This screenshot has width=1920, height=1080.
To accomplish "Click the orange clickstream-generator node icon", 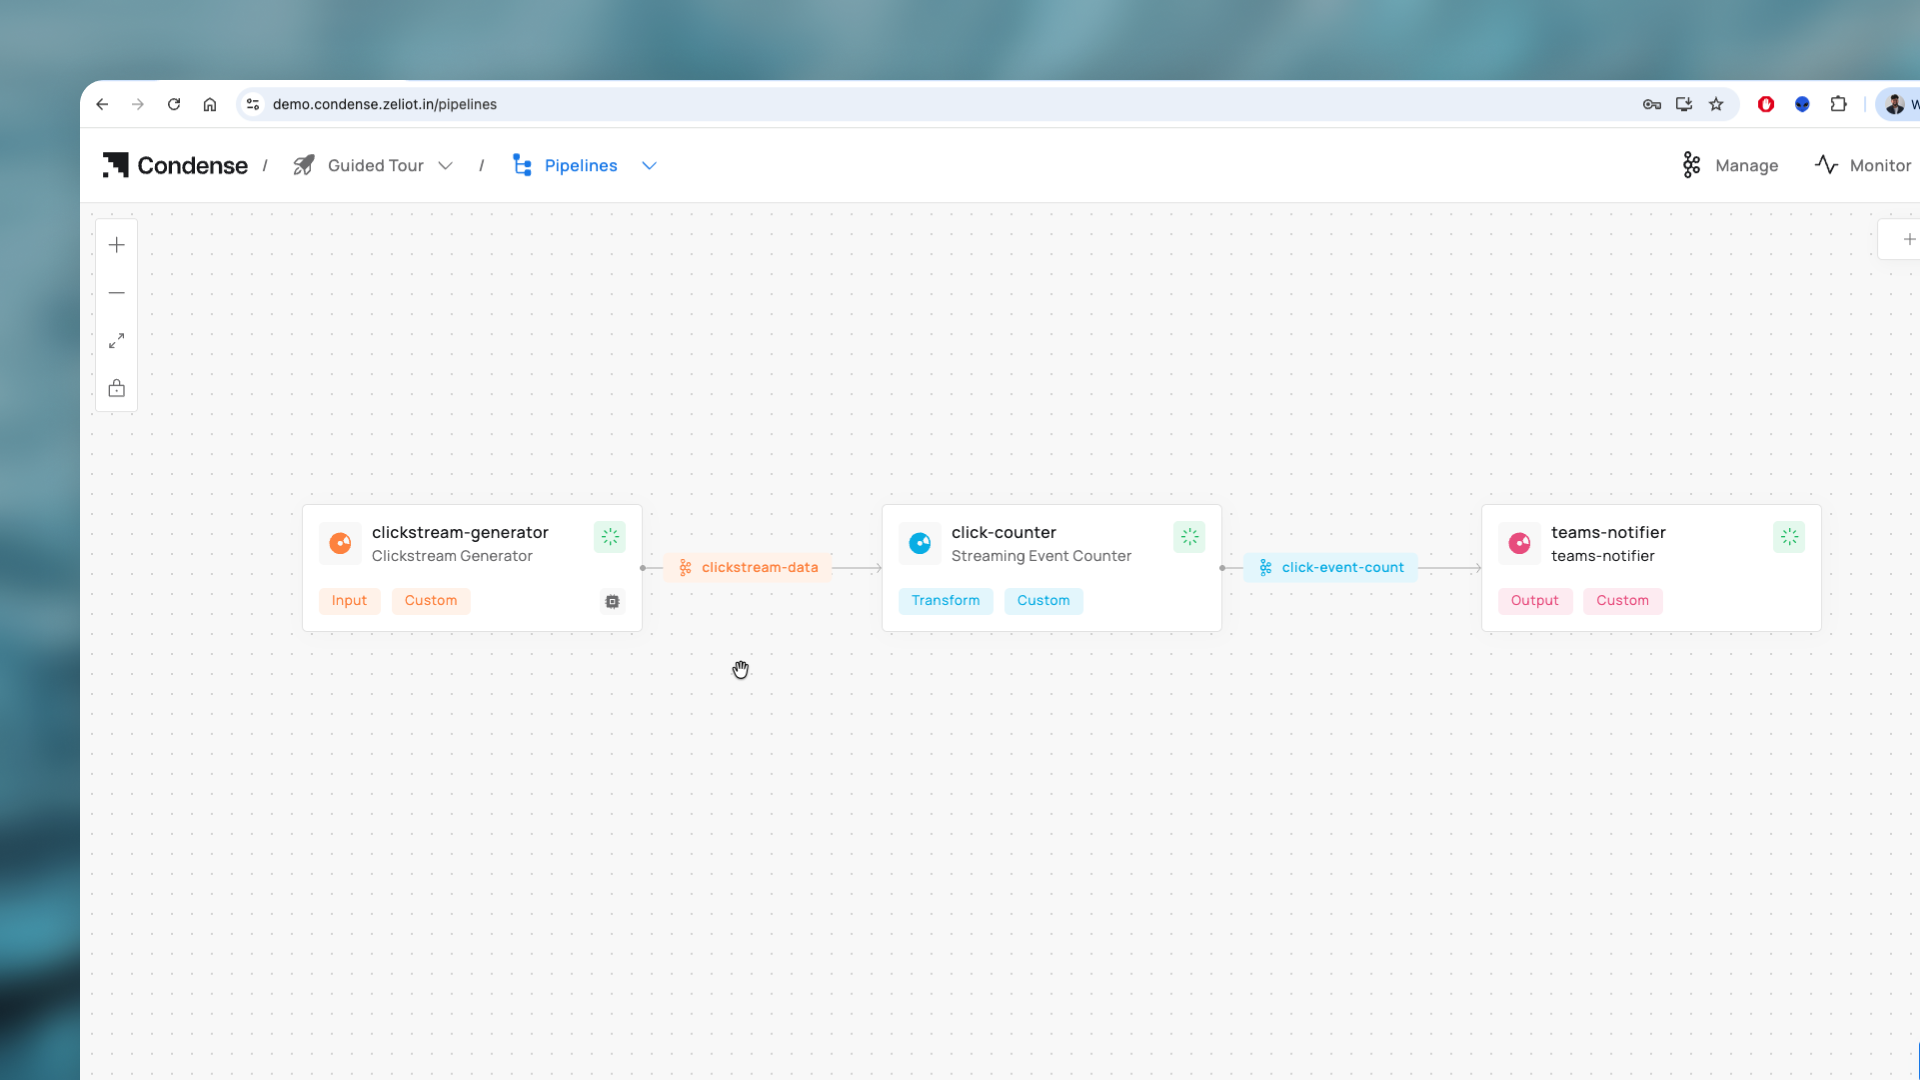I will pos(340,543).
